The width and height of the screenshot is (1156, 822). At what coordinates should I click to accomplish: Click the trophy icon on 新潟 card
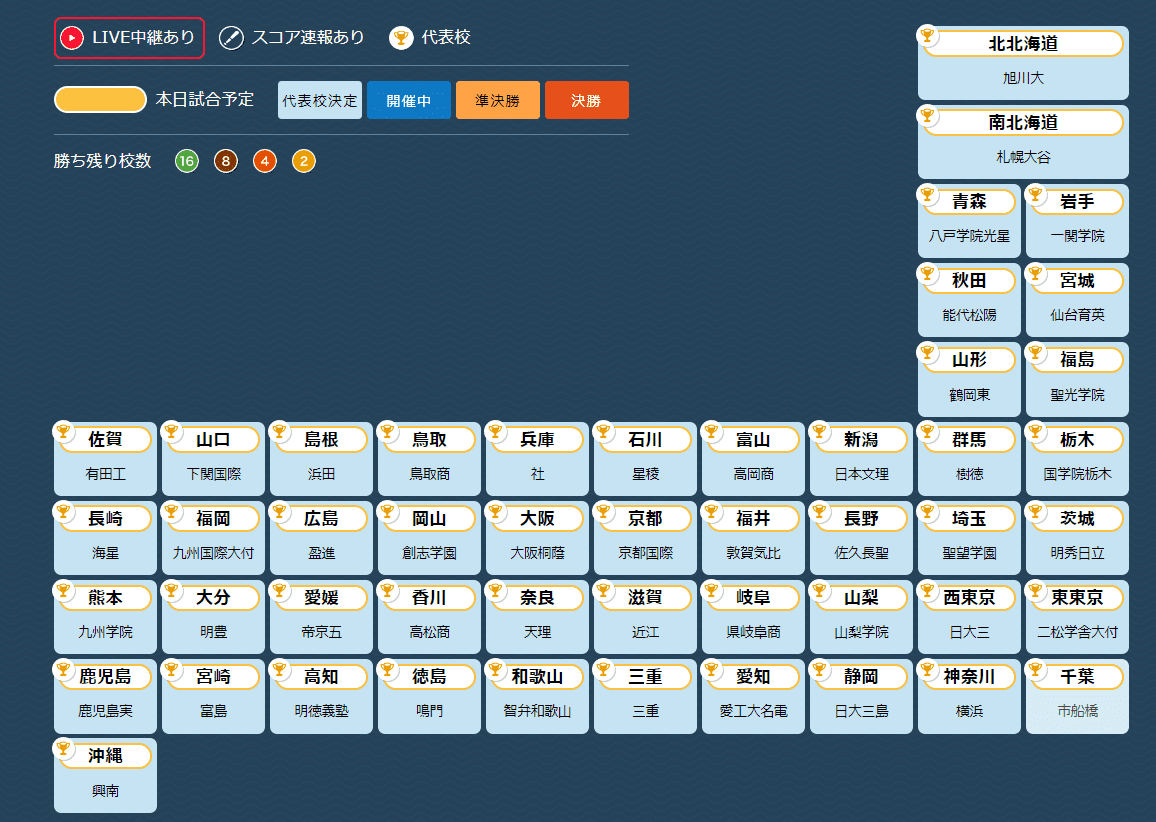[x=819, y=431]
